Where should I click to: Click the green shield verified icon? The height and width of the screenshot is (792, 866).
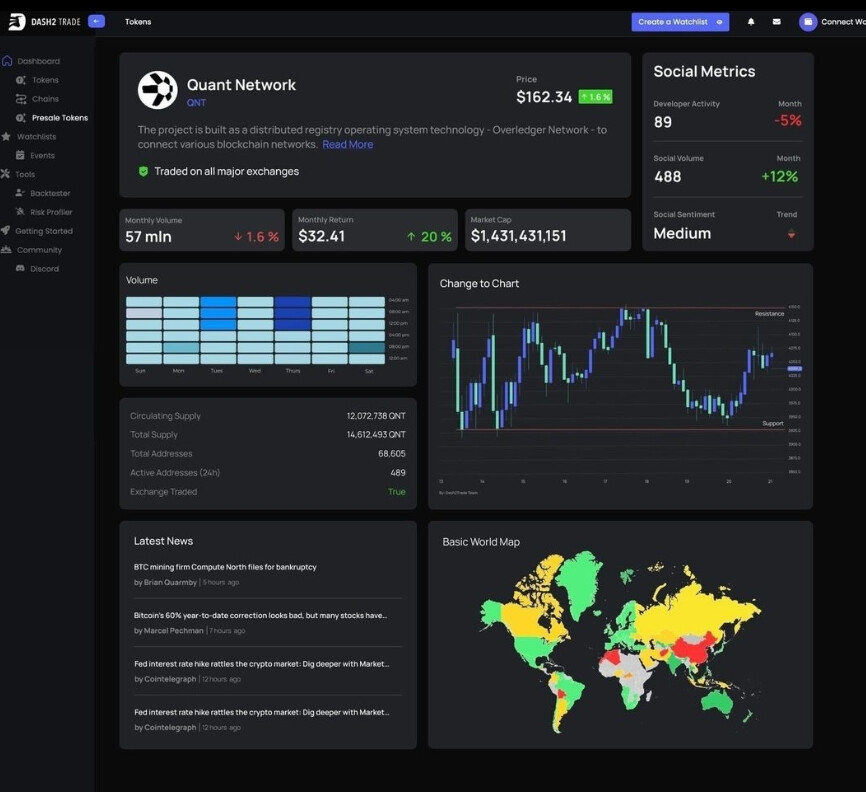(143, 171)
